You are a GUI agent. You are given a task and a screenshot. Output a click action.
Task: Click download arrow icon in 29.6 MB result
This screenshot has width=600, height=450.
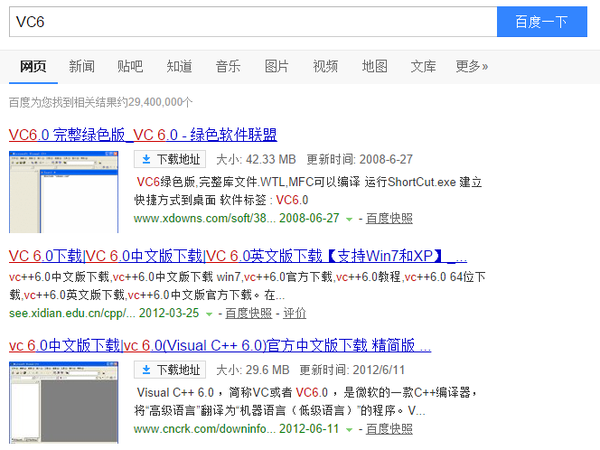146,370
